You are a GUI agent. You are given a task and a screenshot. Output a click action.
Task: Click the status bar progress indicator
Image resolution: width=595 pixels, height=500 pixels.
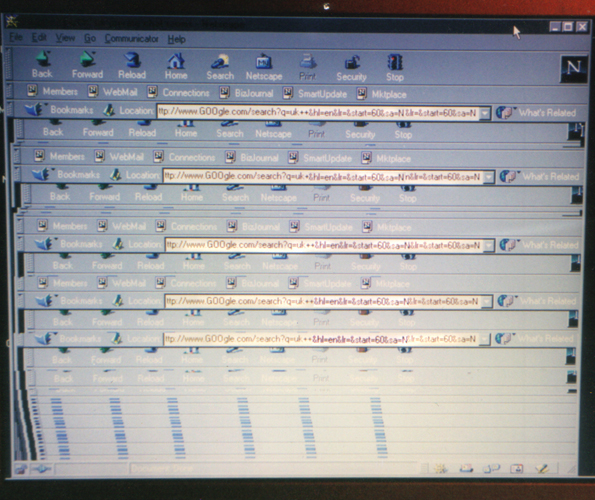pyautogui.click(x=91, y=469)
